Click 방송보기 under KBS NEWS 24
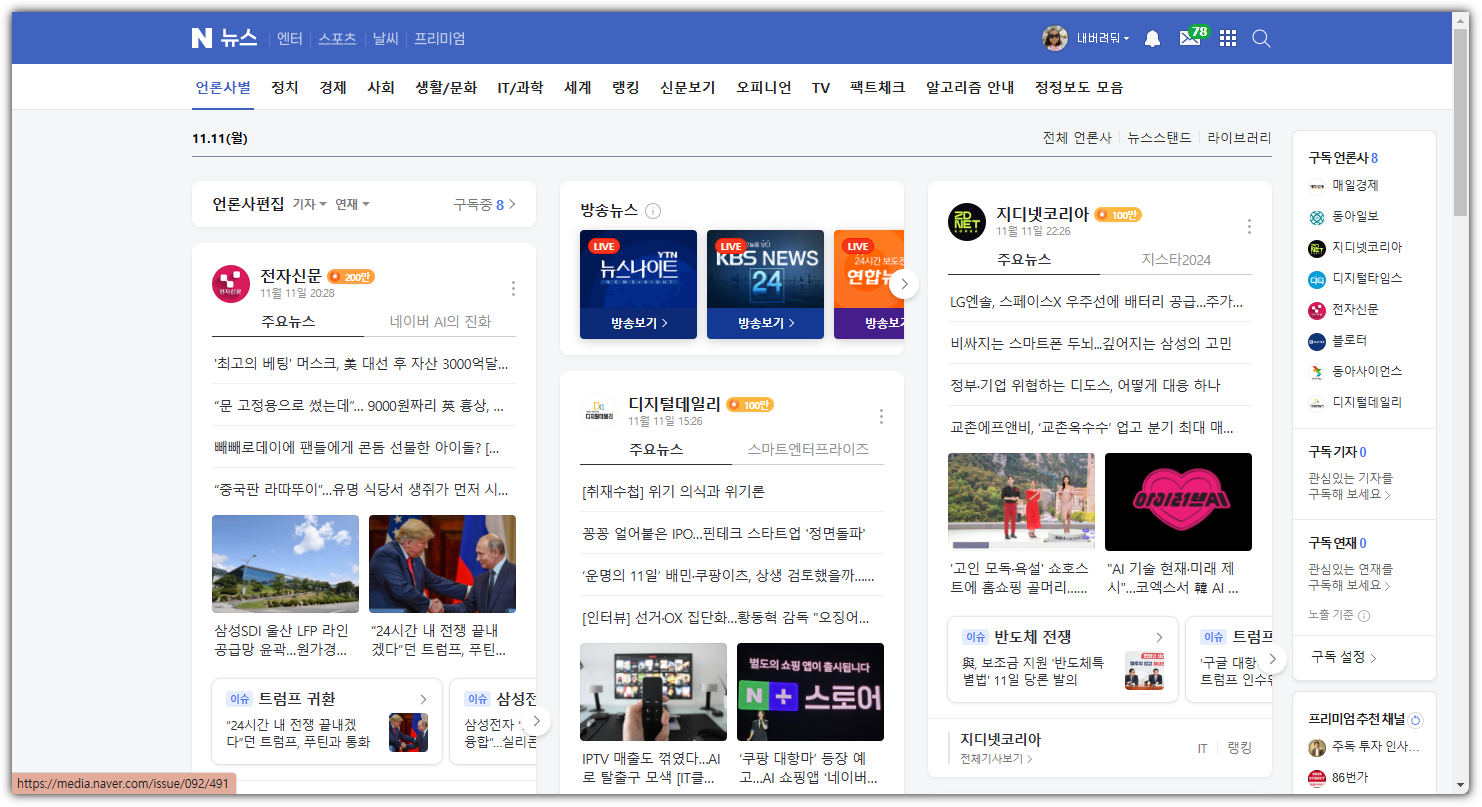This screenshot has height=807, width=1482. click(766, 323)
